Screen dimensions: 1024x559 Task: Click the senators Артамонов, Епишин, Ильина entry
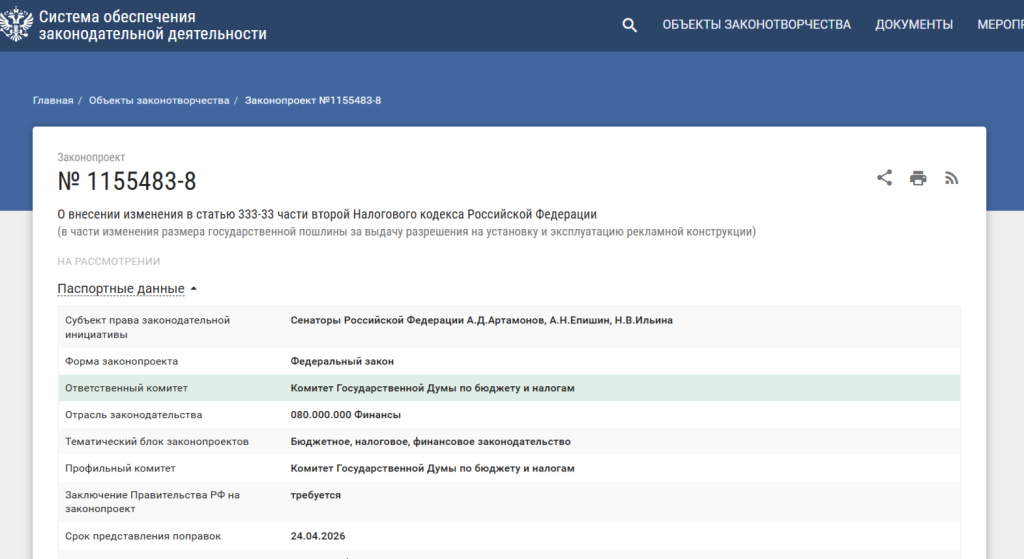point(481,320)
